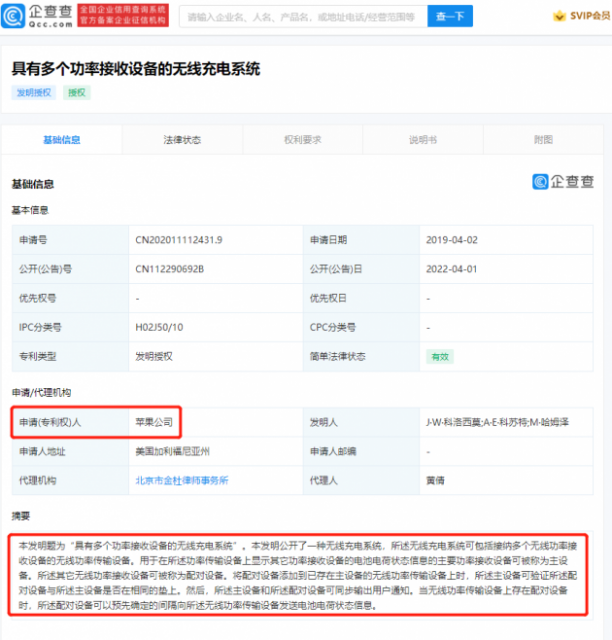Click the patent title heading
Screen dimensions: 612x640
tap(136, 69)
